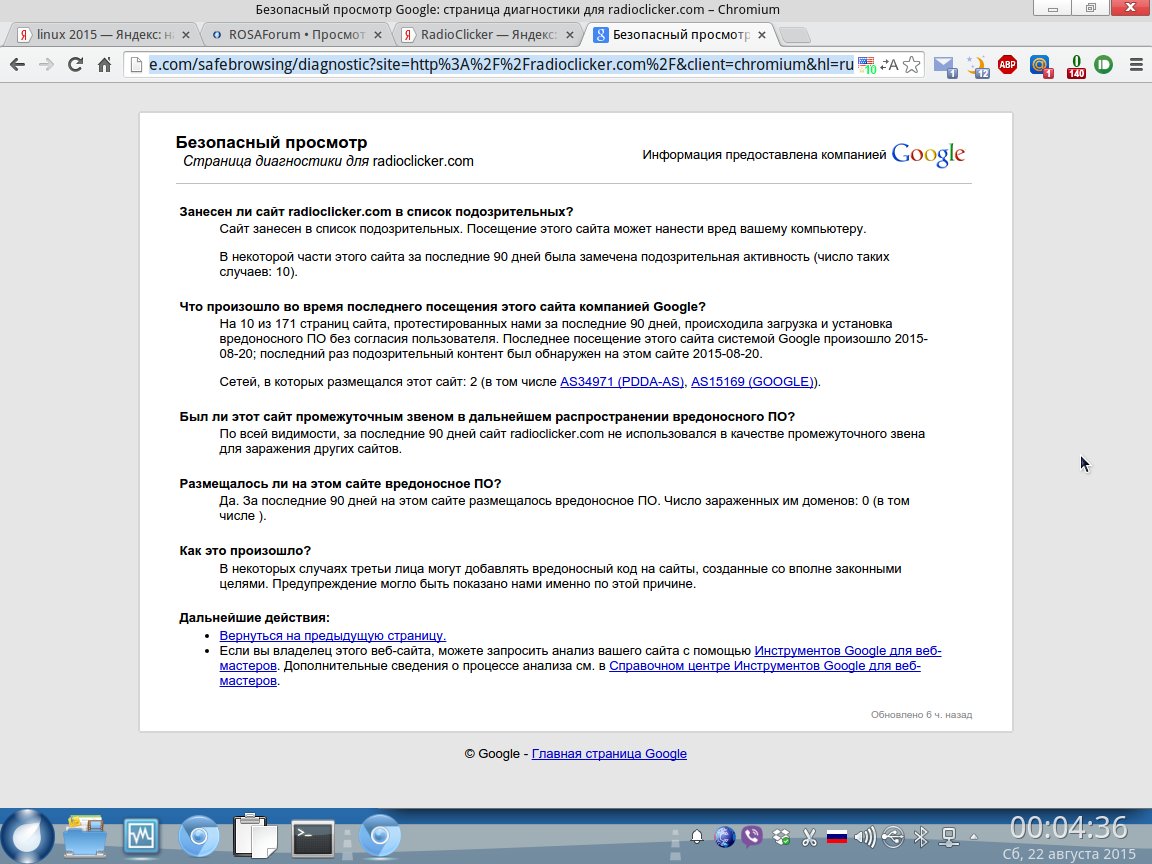The height and width of the screenshot is (864, 1152).
Task: Switch to the 'linux 2015 — Яндекс' tab
Action: pyautogui.click(x=103, y=35)
